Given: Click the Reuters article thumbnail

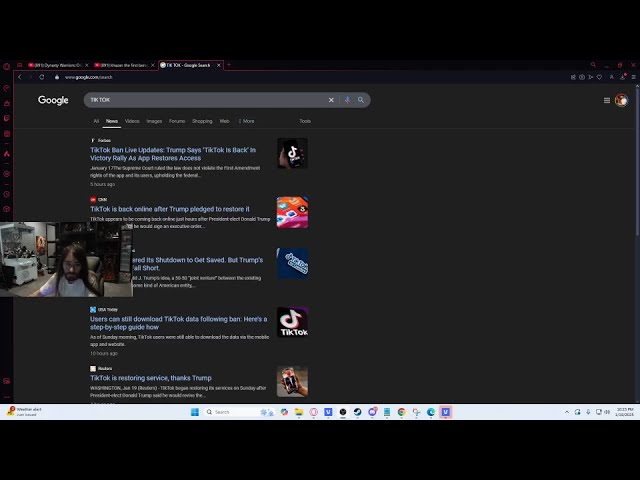Looking at the screenshot, I should click(292, 381).
